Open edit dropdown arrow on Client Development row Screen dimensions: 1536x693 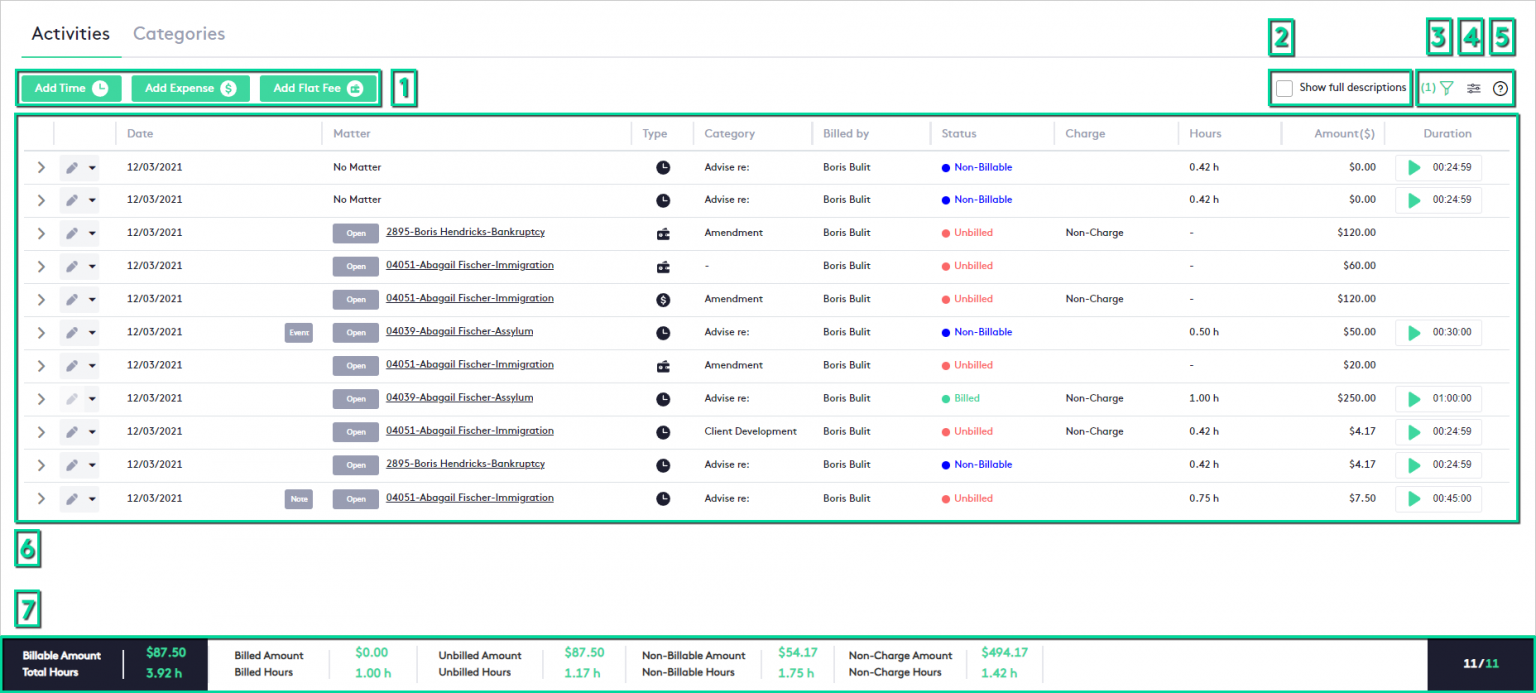[x=92, y=432]
